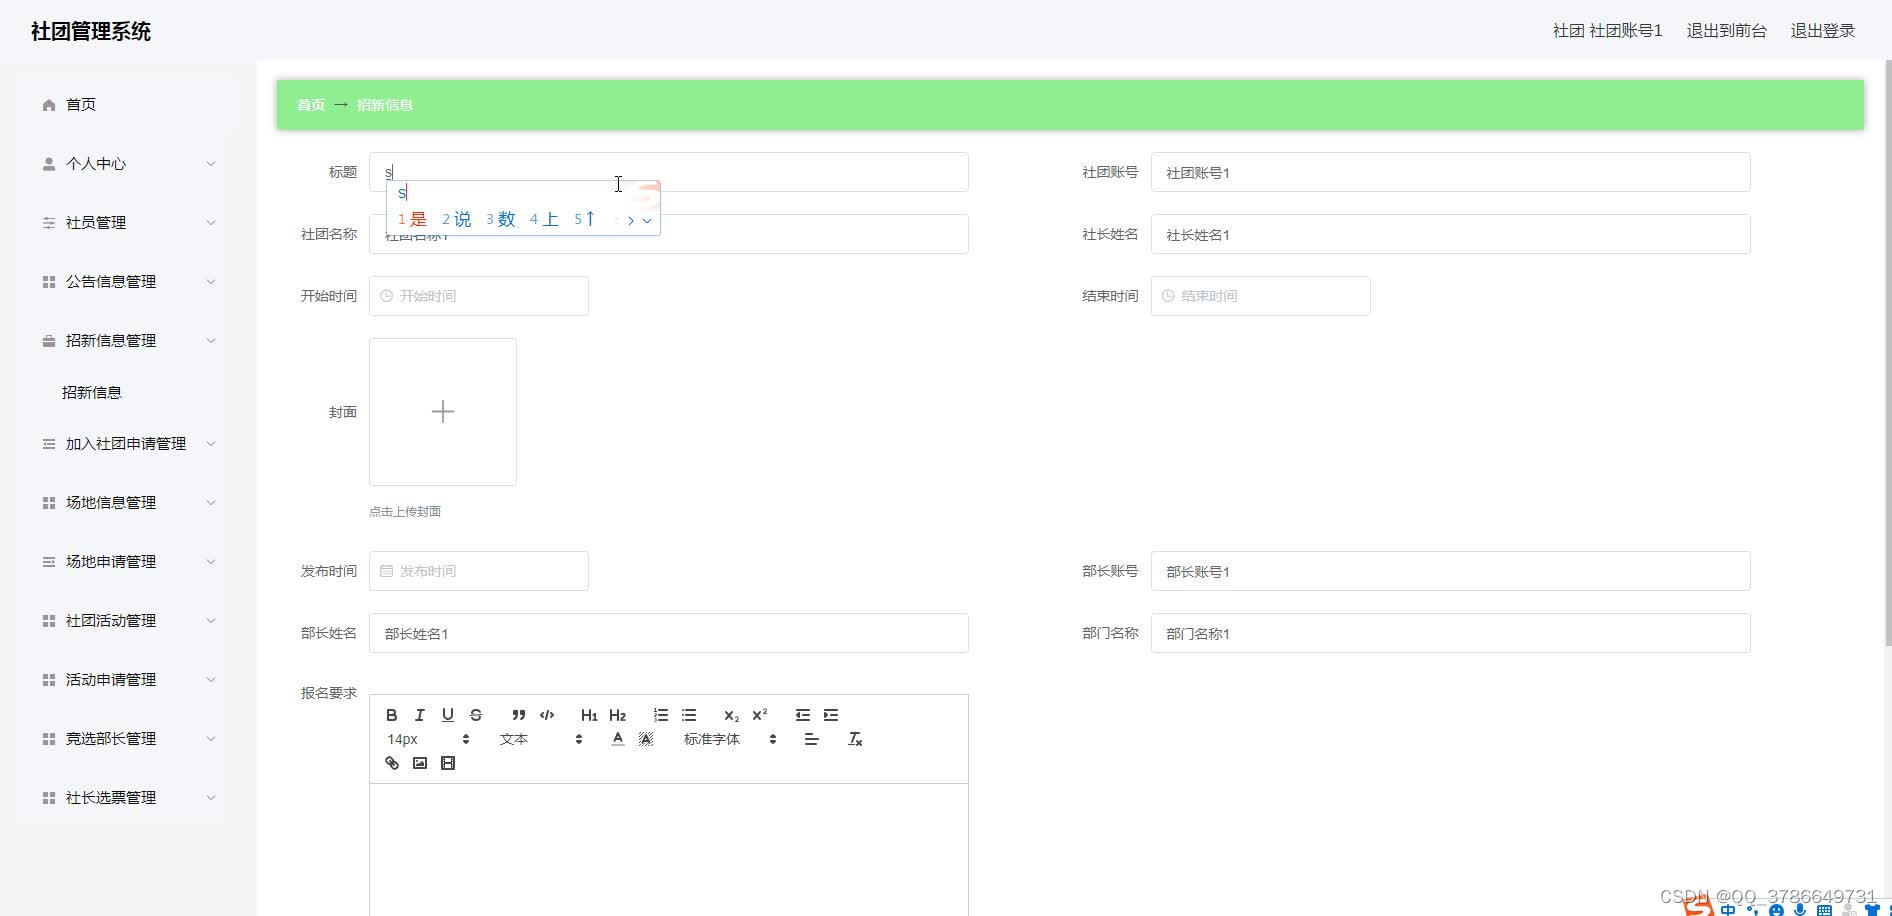1892x916 pixels.
Task: Upload cover via plus box
Action: [x=443, y=412]
